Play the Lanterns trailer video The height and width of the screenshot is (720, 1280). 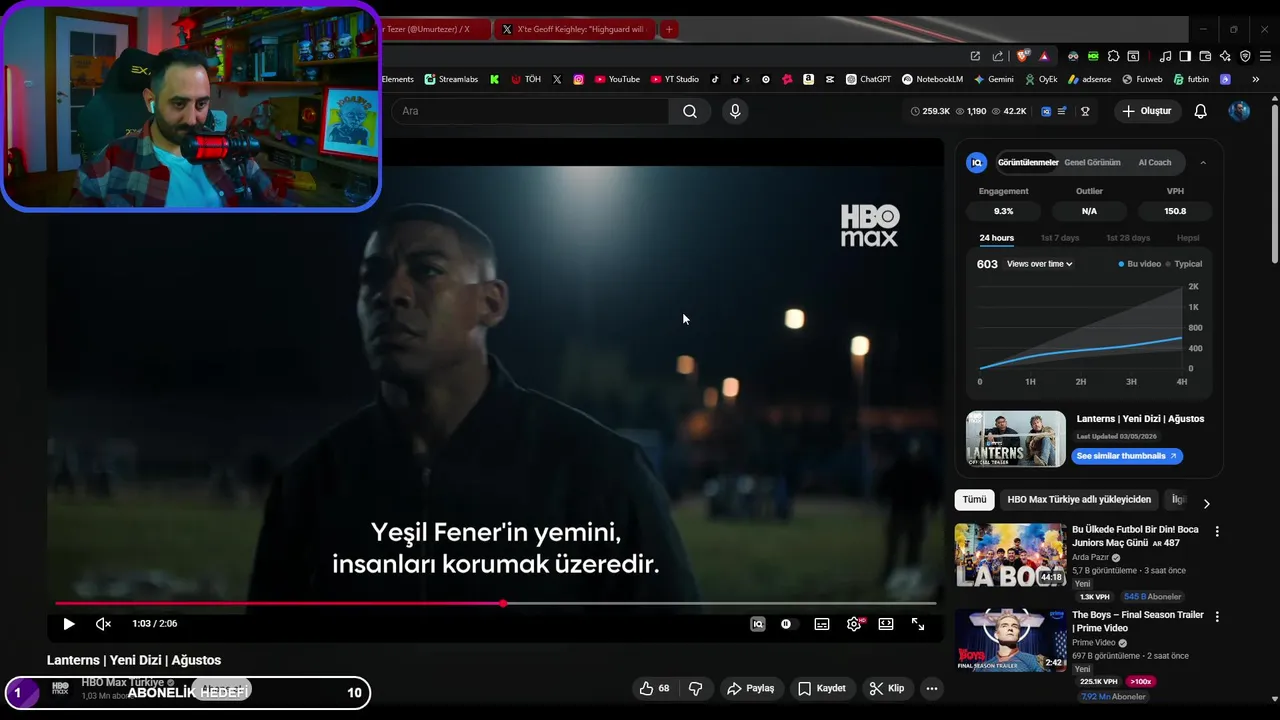(69, 624)
